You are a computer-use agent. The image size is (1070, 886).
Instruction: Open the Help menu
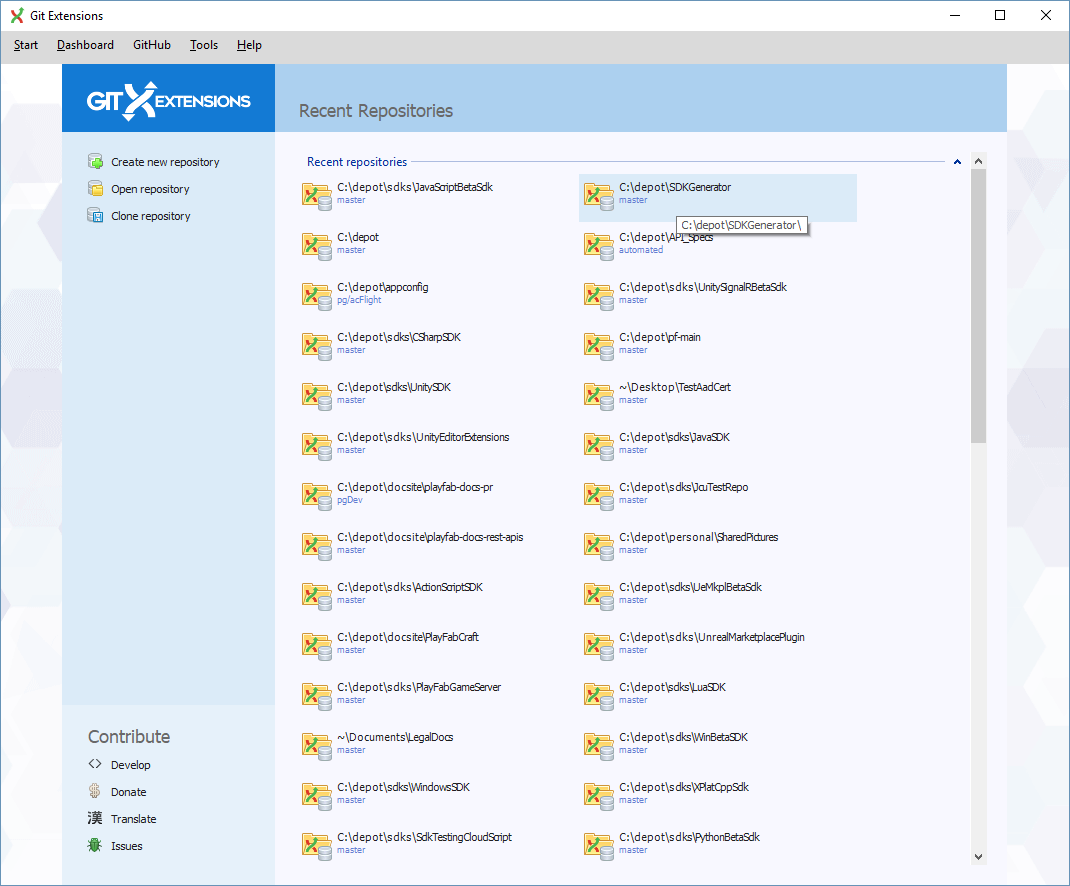pos(248,45)
